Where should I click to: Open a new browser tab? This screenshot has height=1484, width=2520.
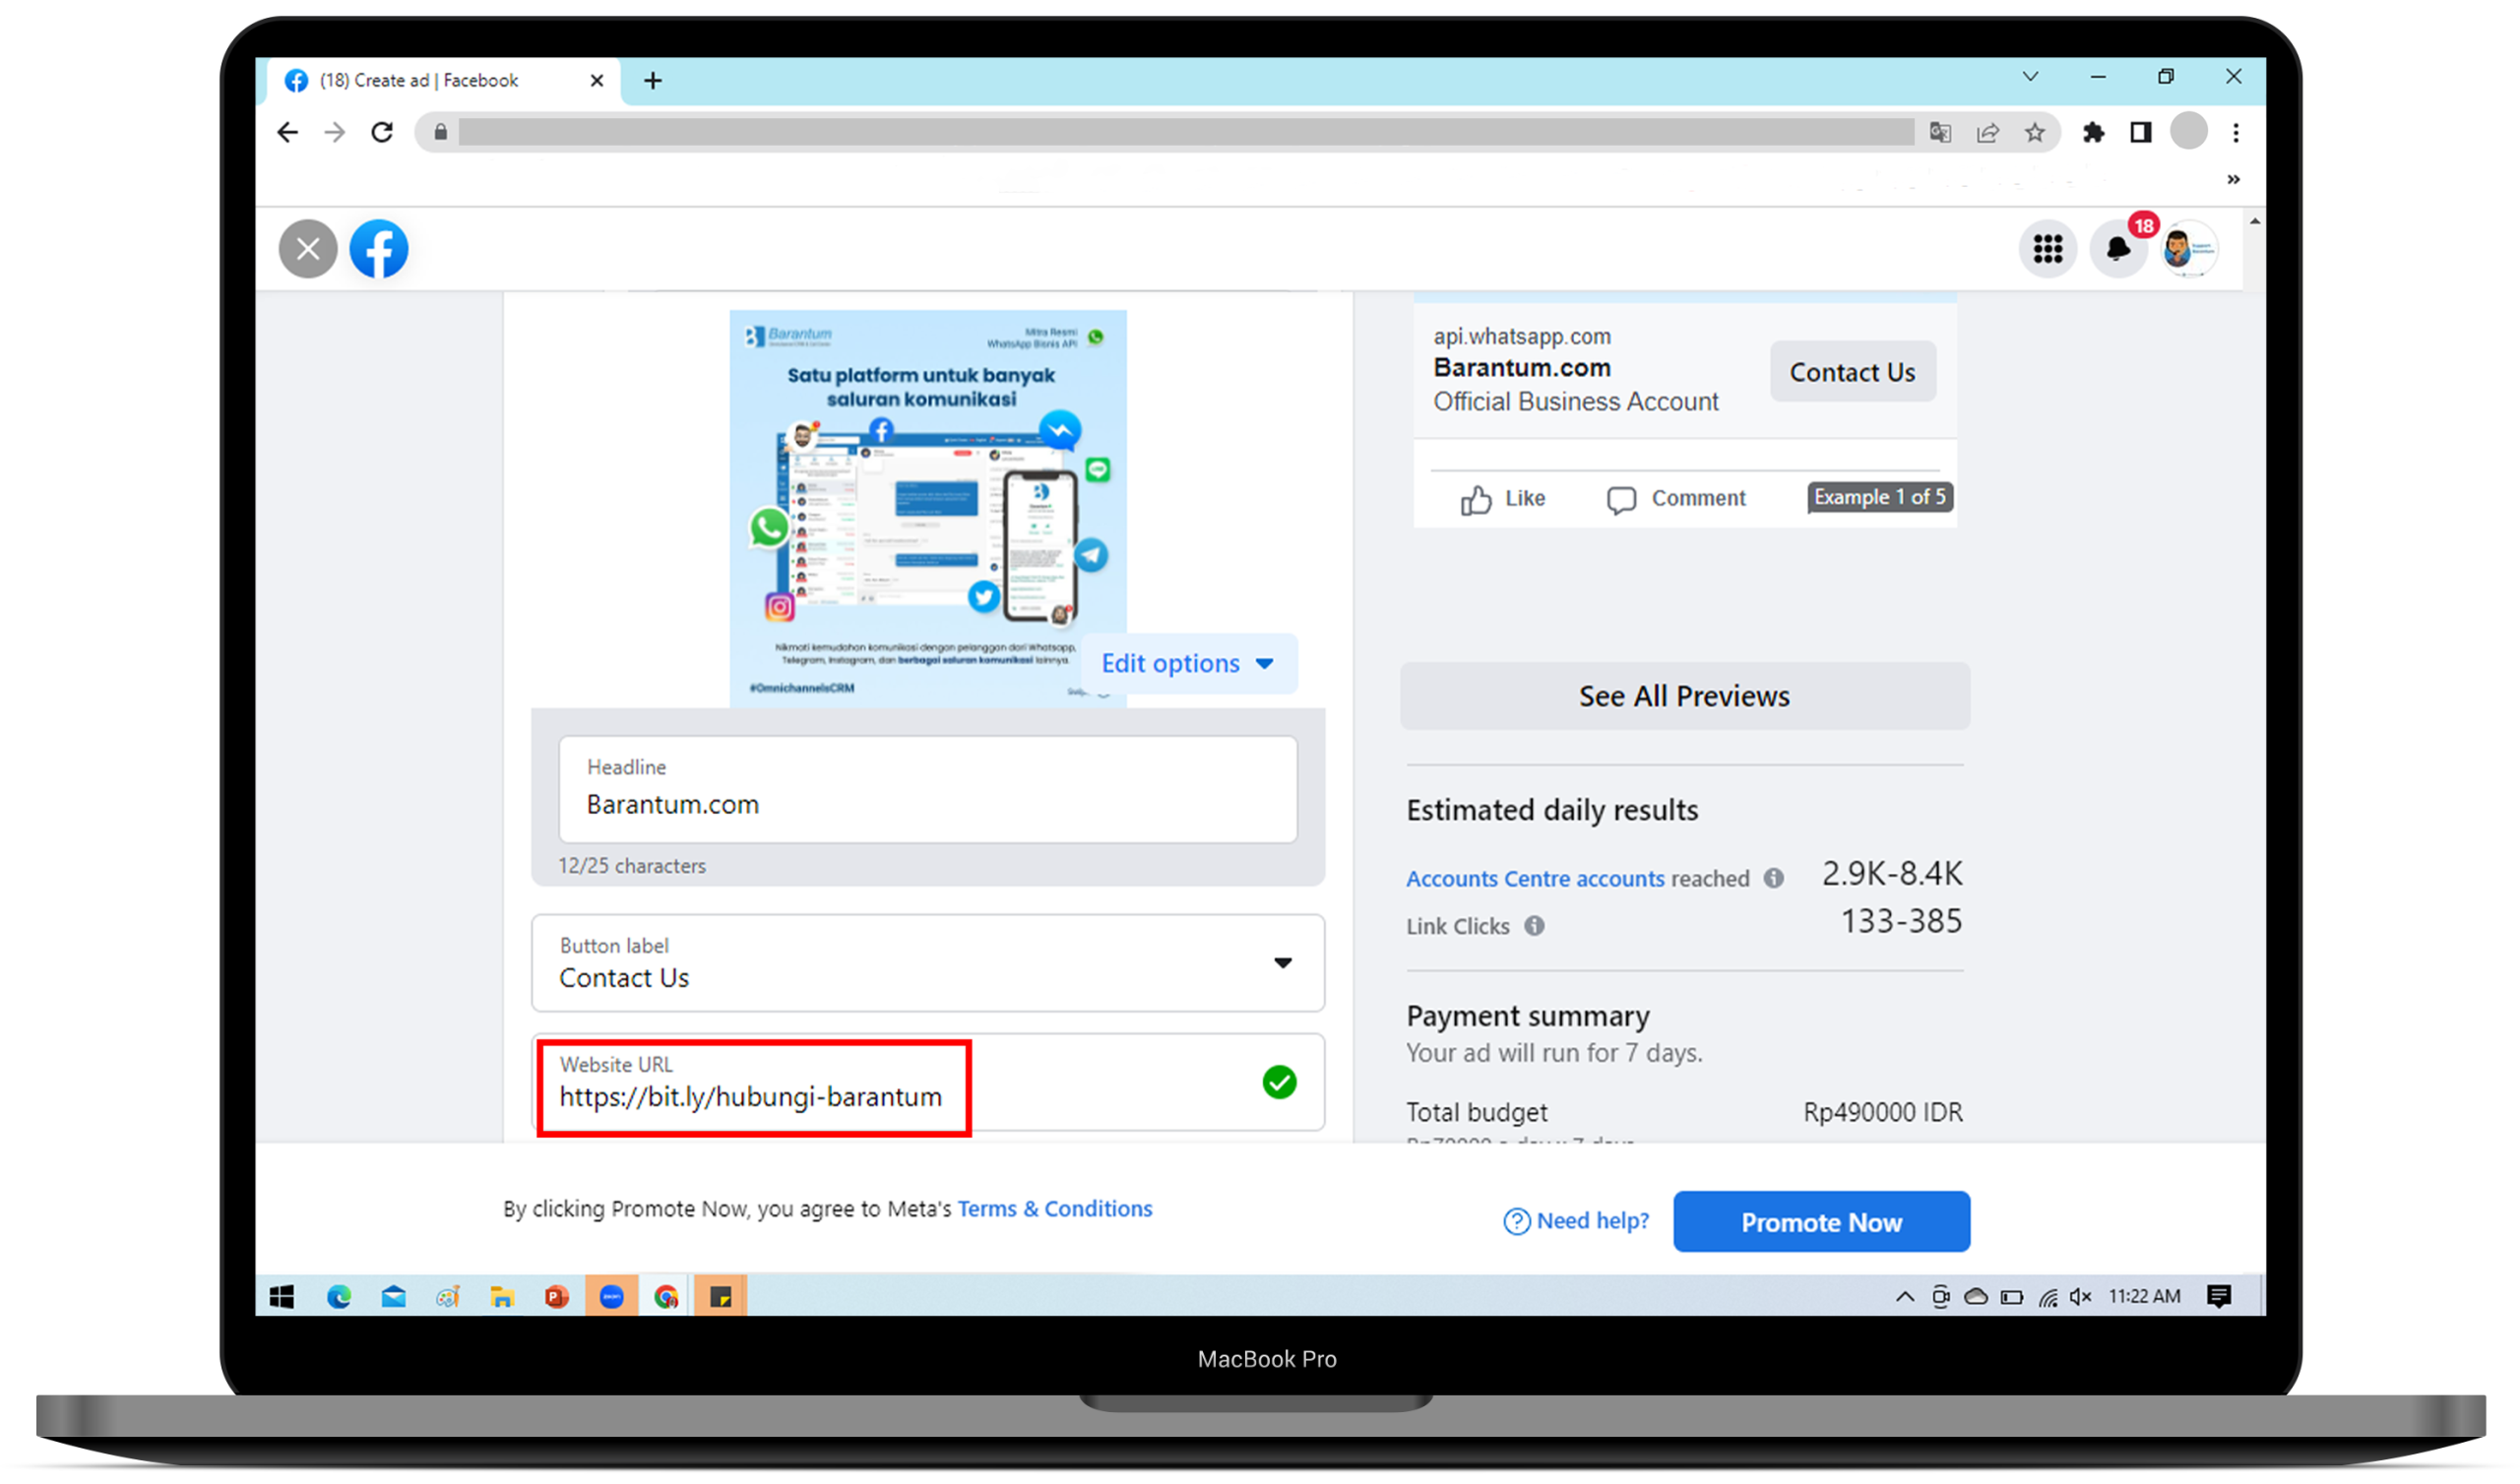653,80
